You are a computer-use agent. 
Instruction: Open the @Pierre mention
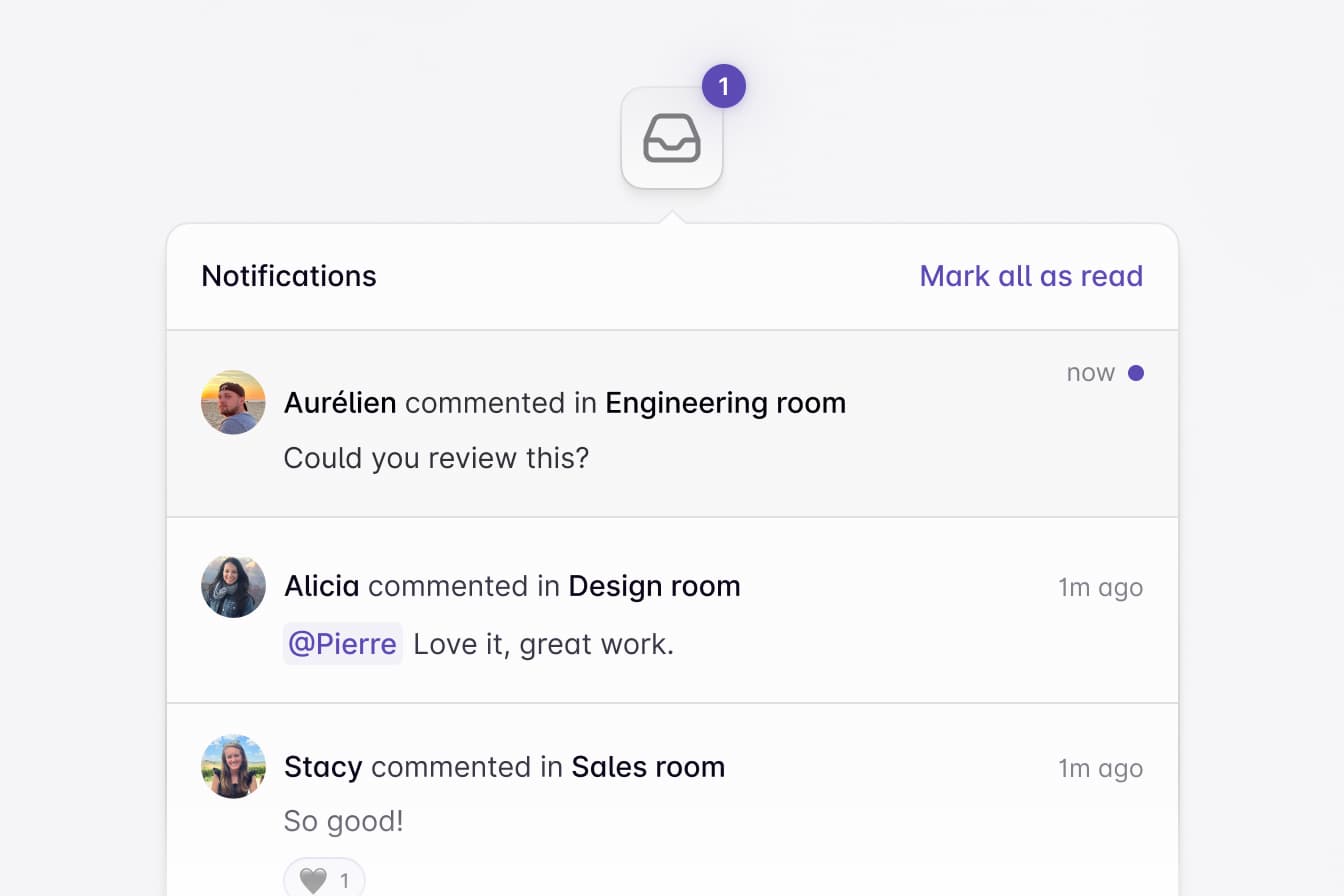[x=342, y=644]
